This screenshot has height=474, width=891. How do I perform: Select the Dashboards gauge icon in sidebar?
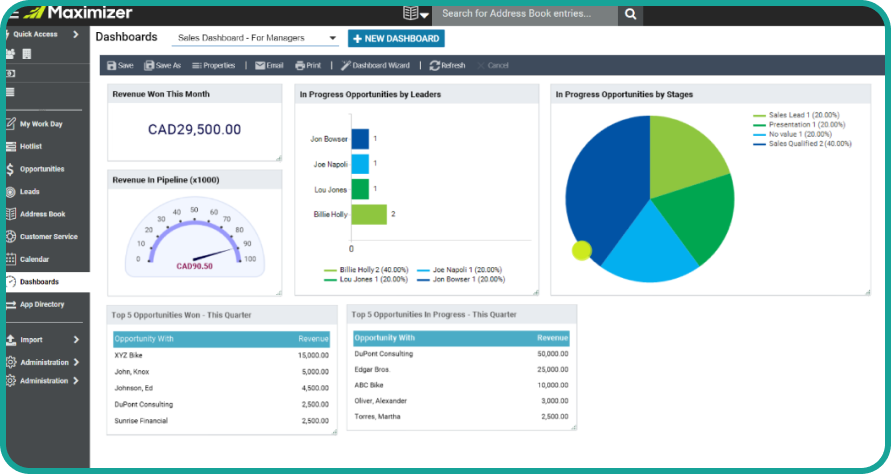[x=11, y=281]
